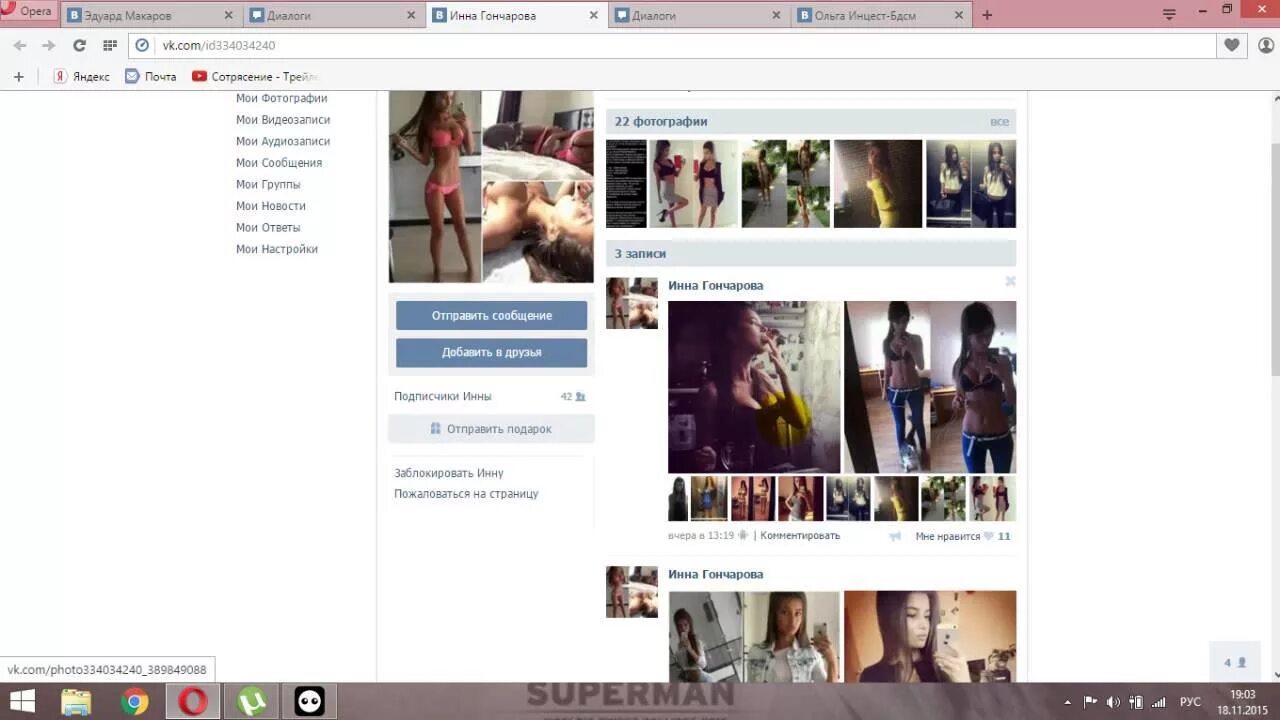Open uTorrent from the taskbar
The width and height of the screenshot is (1280, 720).
coord(251,701)
